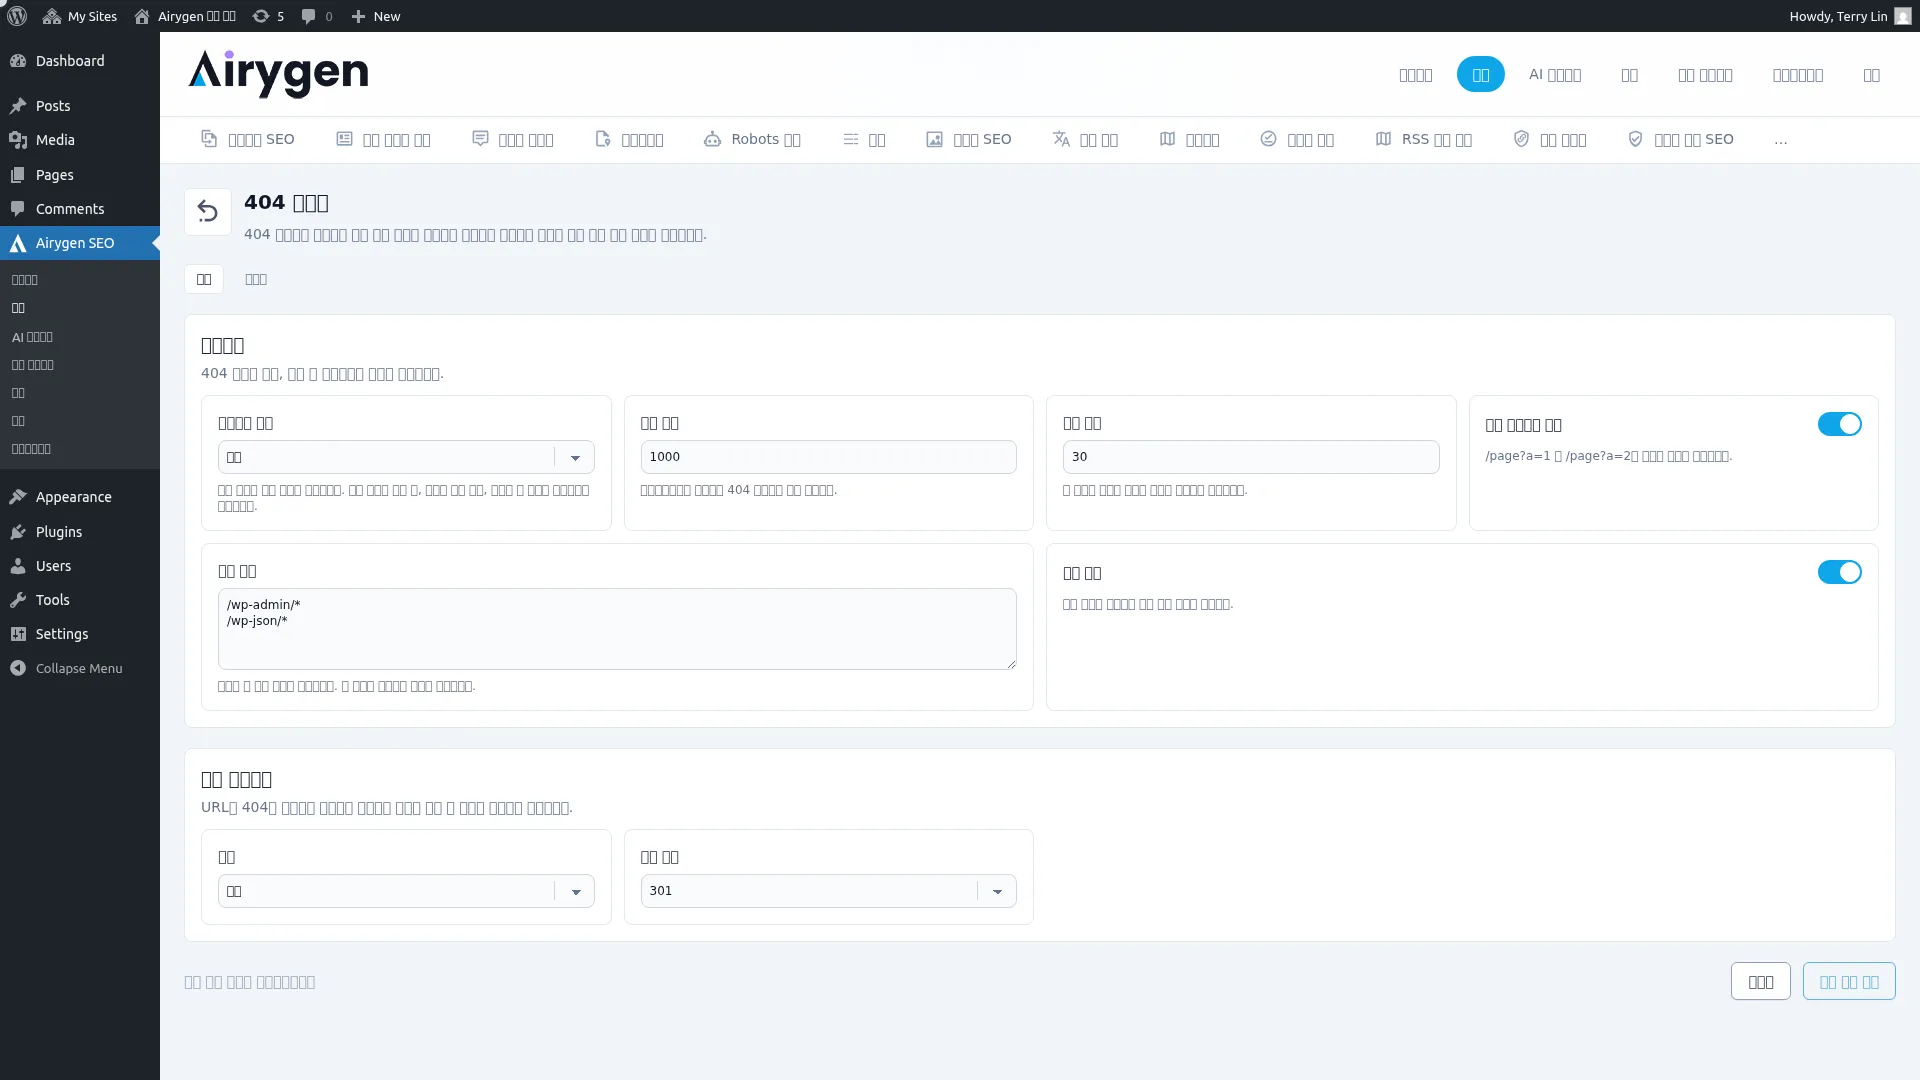
Task: Open the RSS tab
Action: pyautogui.click(x=1424, y=140)
